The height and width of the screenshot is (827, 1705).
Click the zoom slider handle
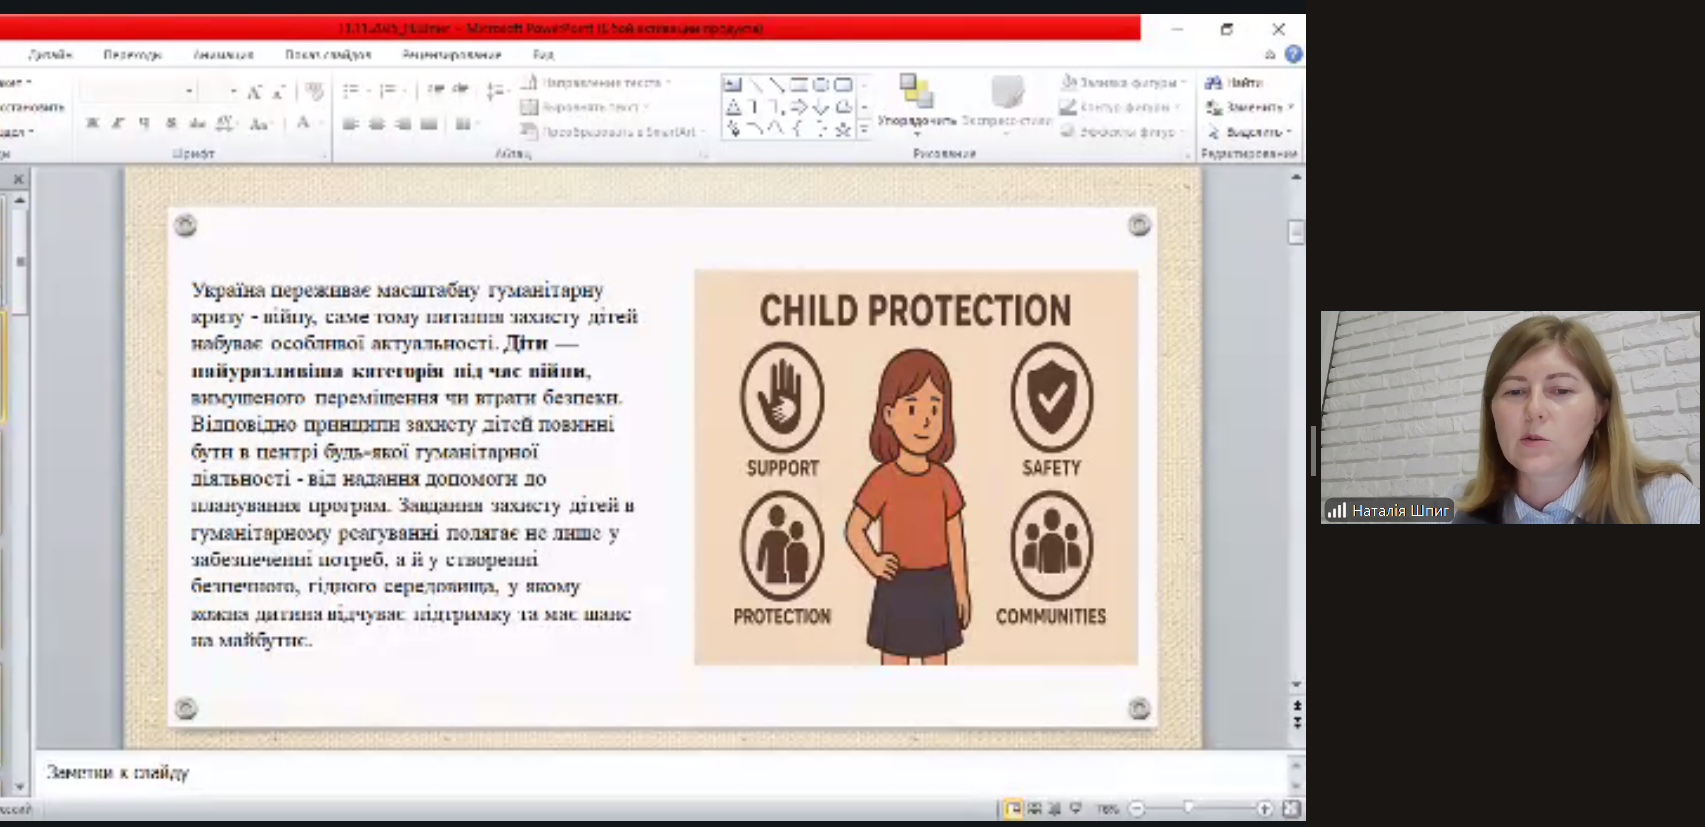pos(1189,808)
